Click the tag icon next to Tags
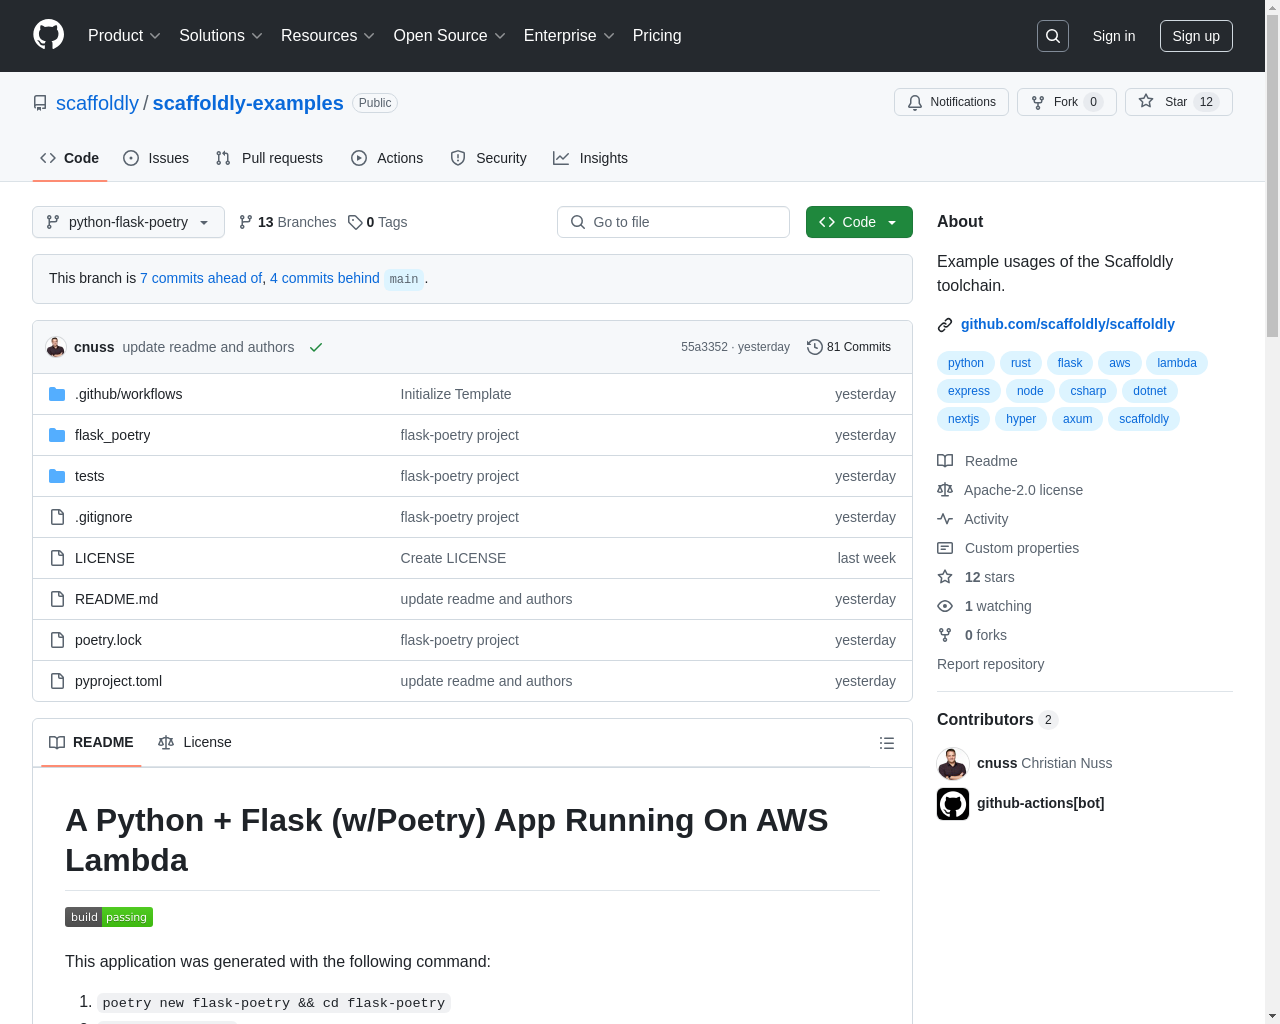This screenshot has width=1280, height=1024. pyautogui.click(x=355, y=222)
